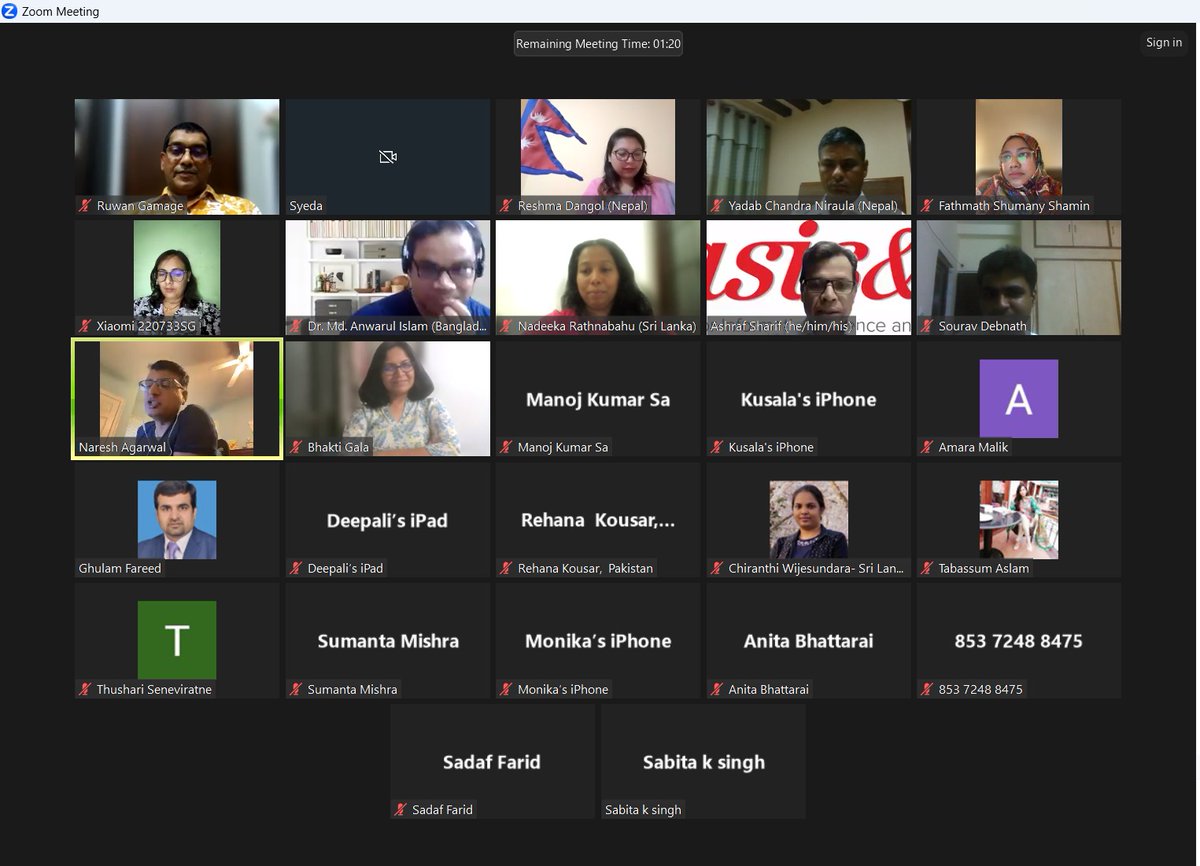This screenshot has width=1200, height=866.
Task: Click muted mic icon beside Sourav Debnath
Action: 928,326
